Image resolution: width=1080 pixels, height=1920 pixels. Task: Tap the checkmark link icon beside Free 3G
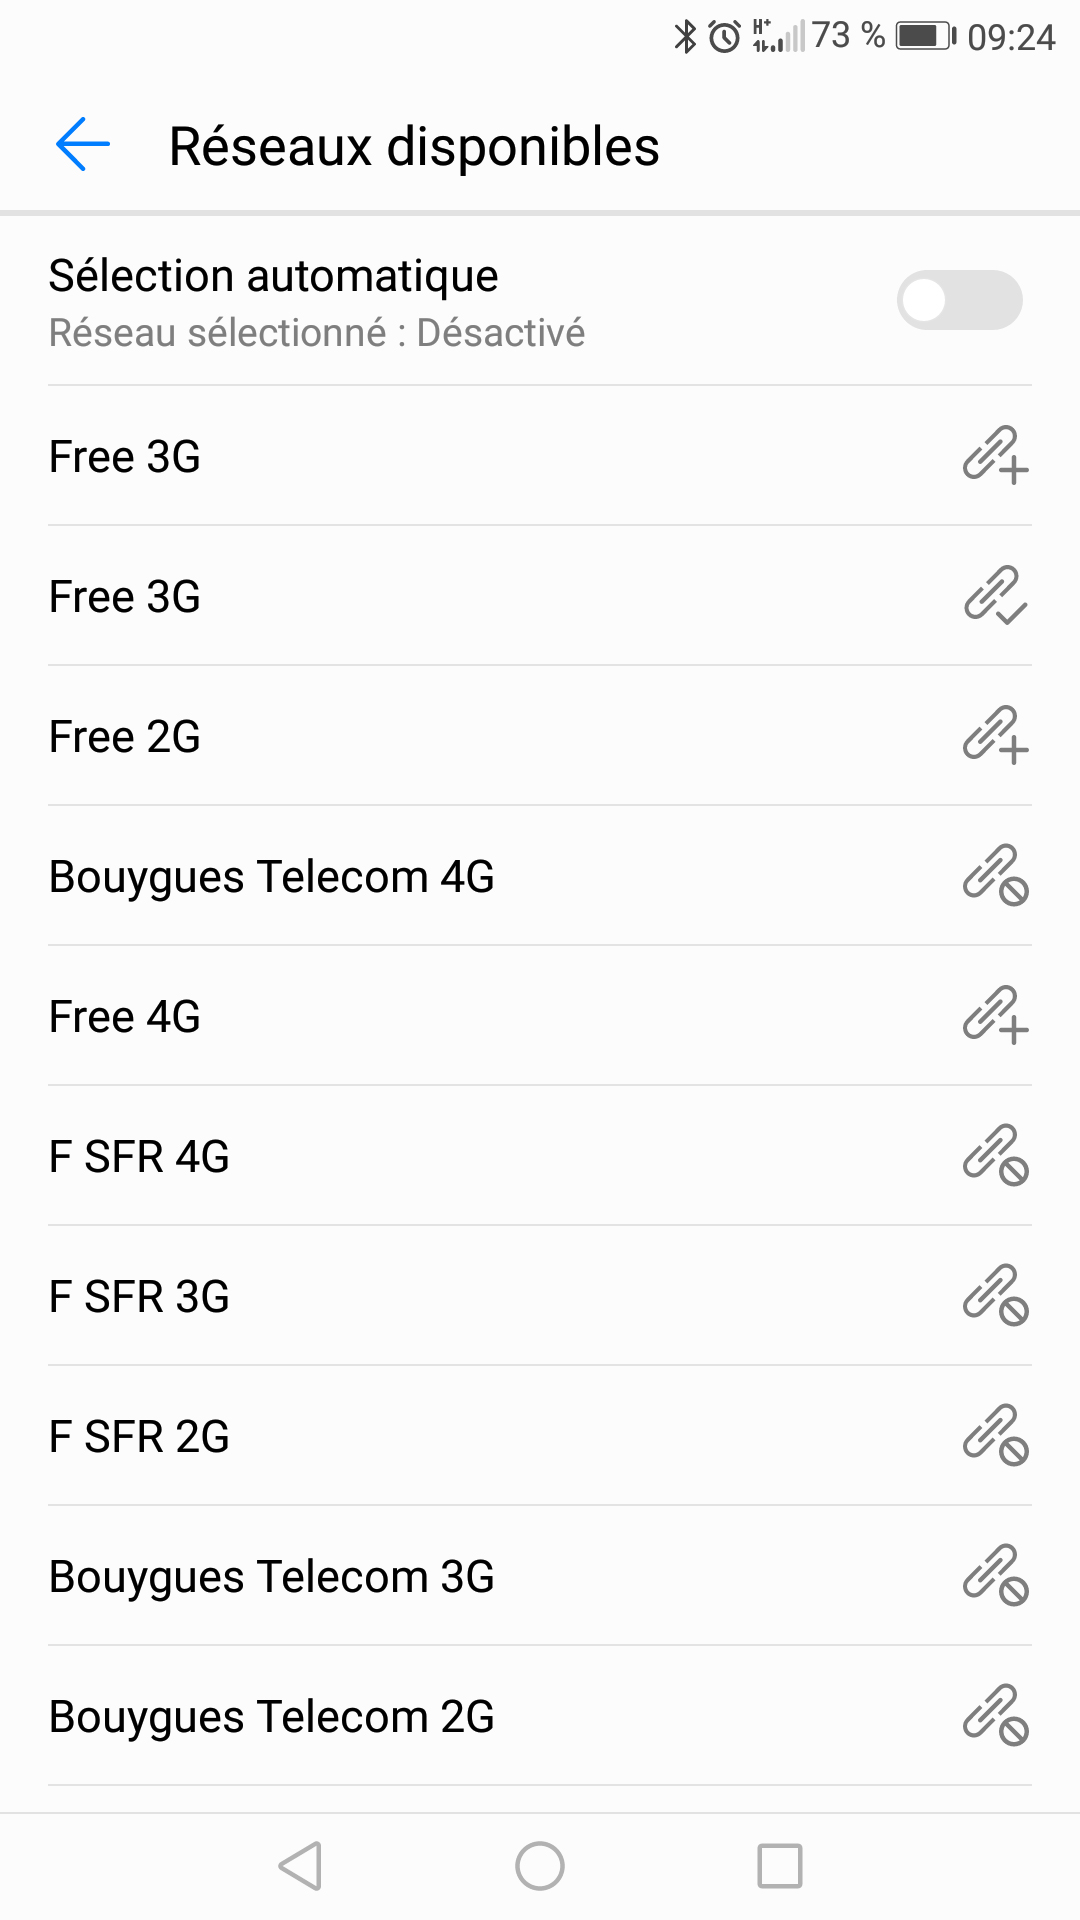[x=995, y=595]
